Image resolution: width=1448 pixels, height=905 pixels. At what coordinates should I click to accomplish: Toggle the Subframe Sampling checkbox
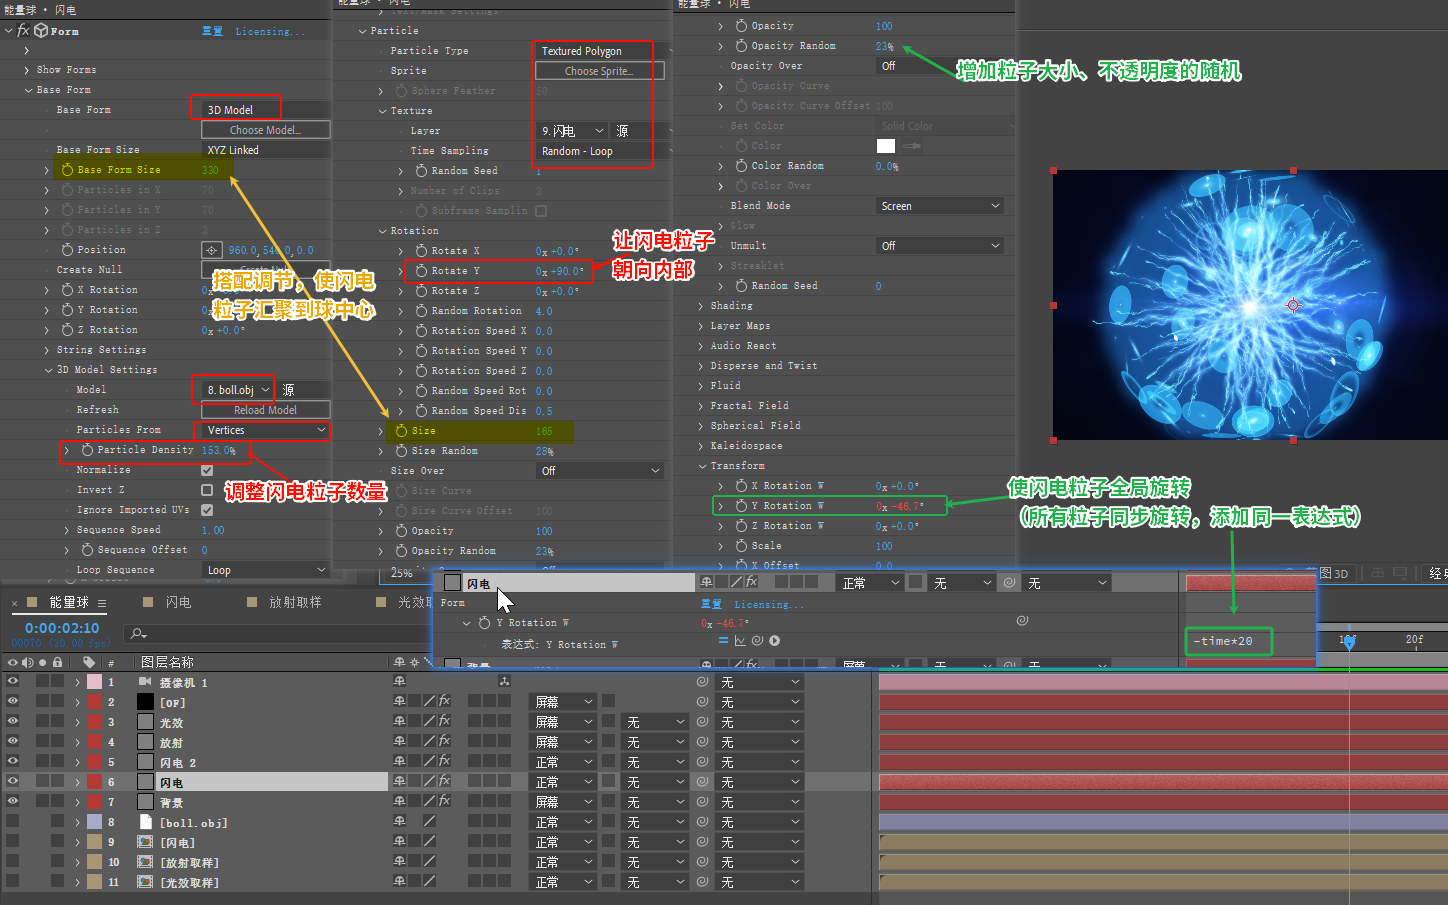click(541, 211)
